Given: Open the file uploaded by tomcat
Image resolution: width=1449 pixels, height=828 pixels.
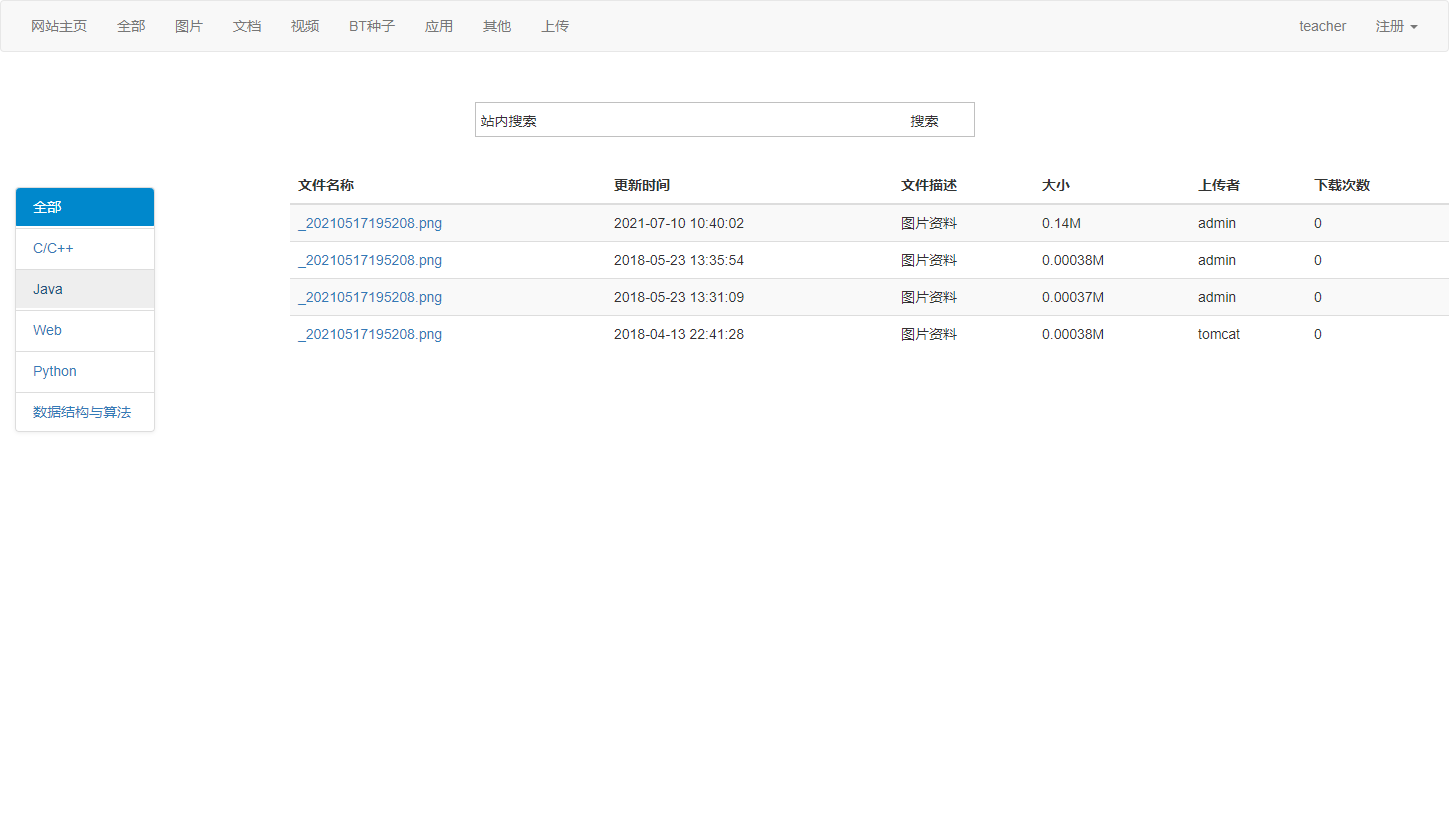Looking at the screenshot, I should [x=370, y=334].
